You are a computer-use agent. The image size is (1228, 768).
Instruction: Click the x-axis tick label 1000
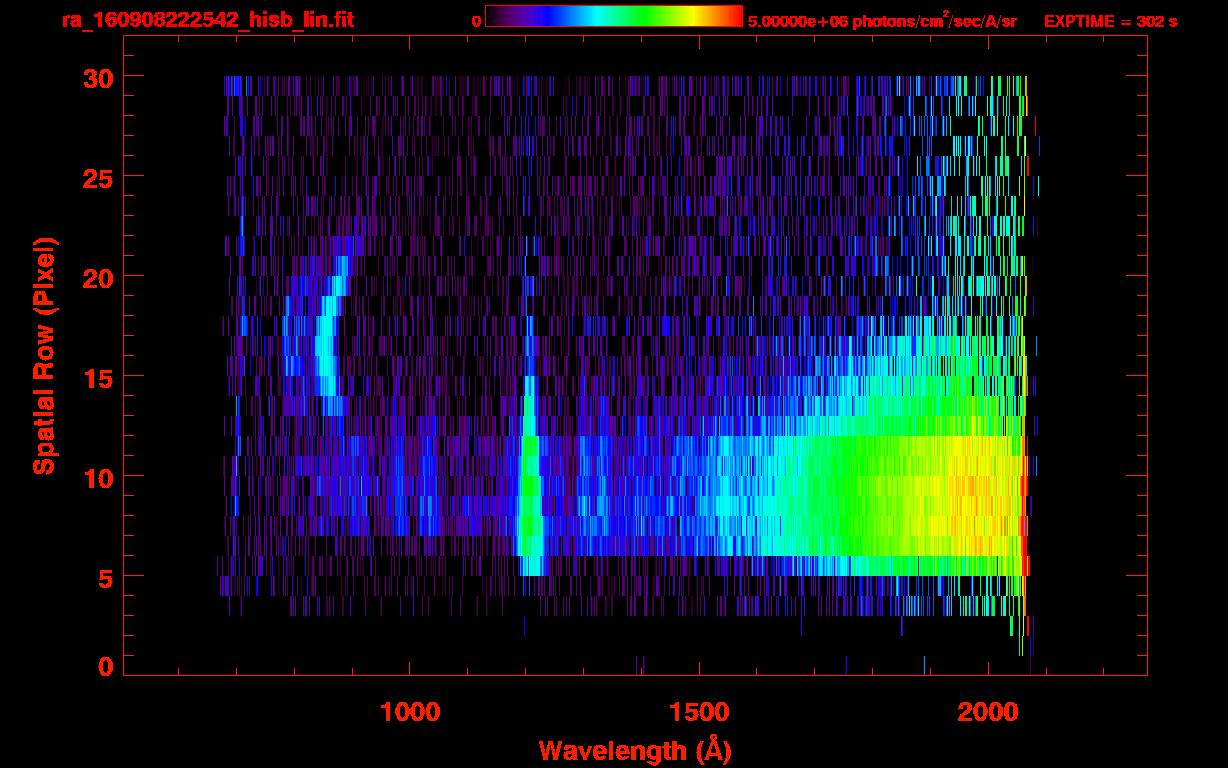click(x=411, y=711)
